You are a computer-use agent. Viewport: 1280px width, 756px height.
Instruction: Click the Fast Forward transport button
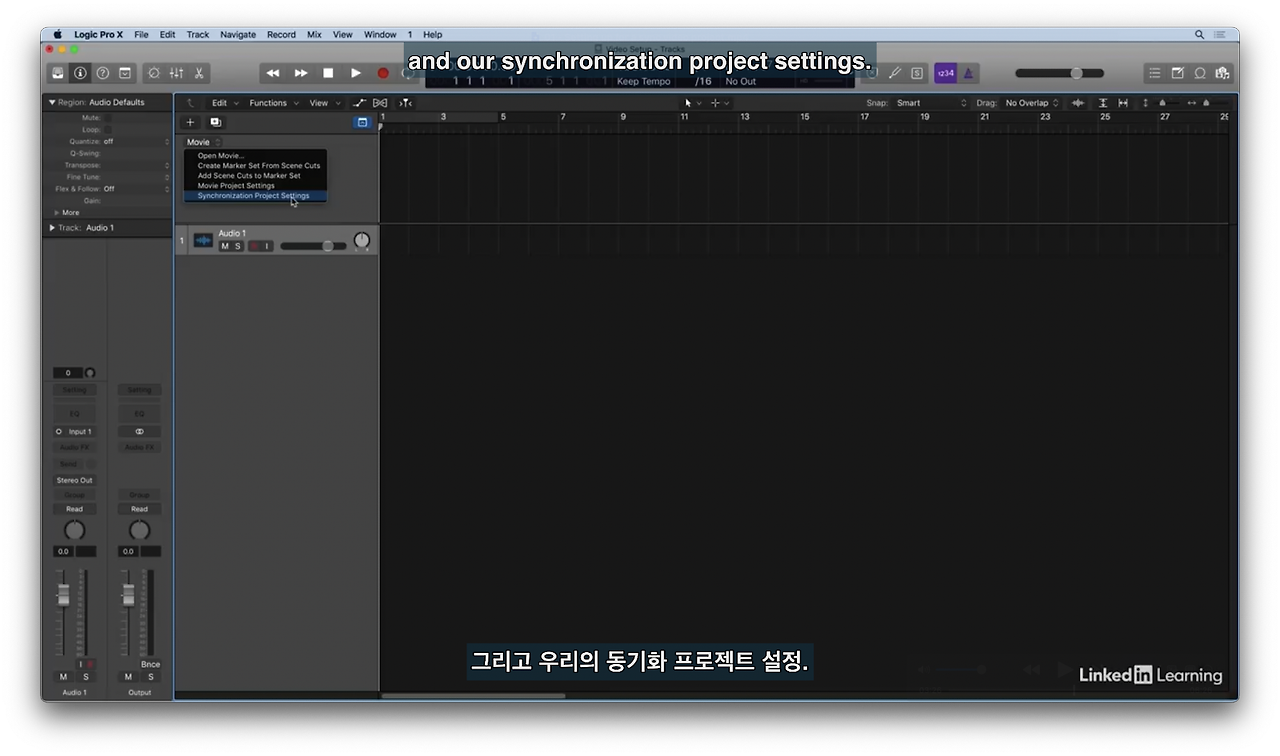[x=300, y=73]
